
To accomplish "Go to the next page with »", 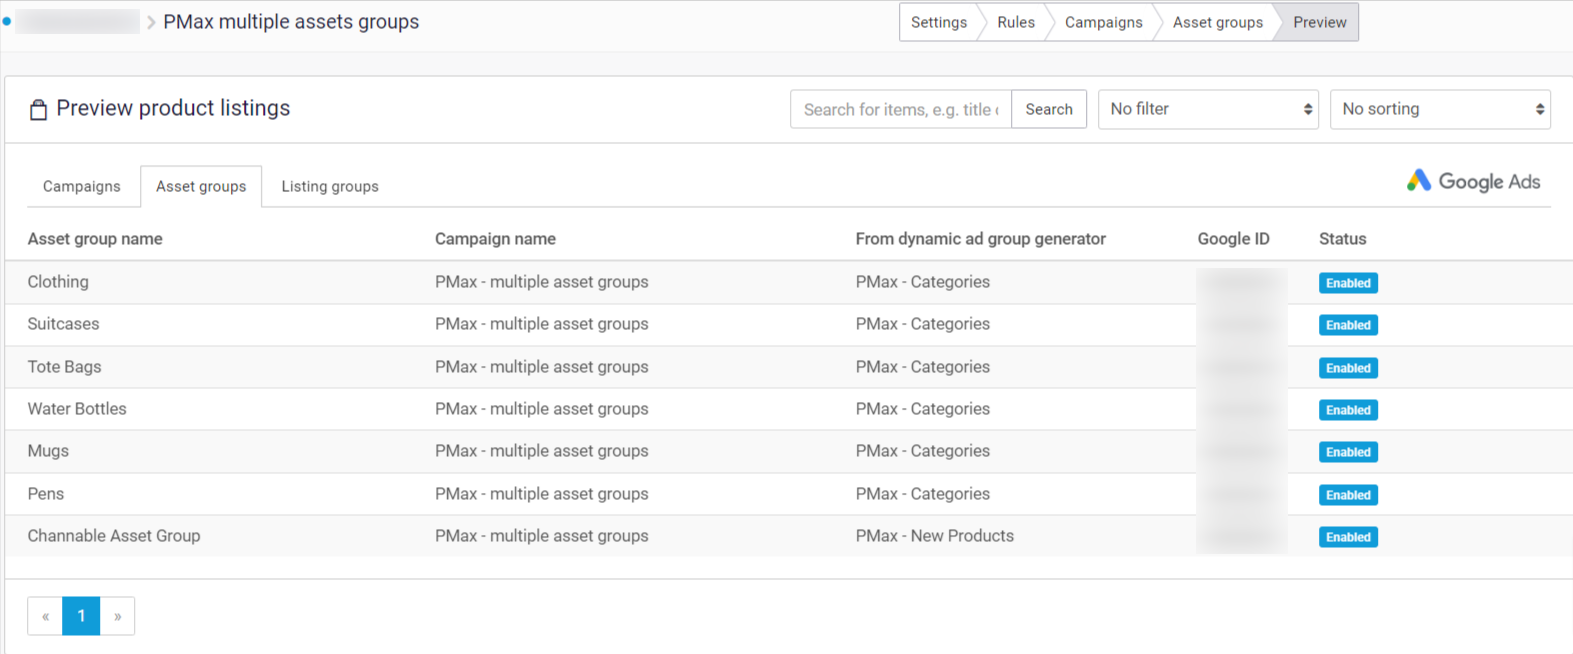I will pos(117,616).
